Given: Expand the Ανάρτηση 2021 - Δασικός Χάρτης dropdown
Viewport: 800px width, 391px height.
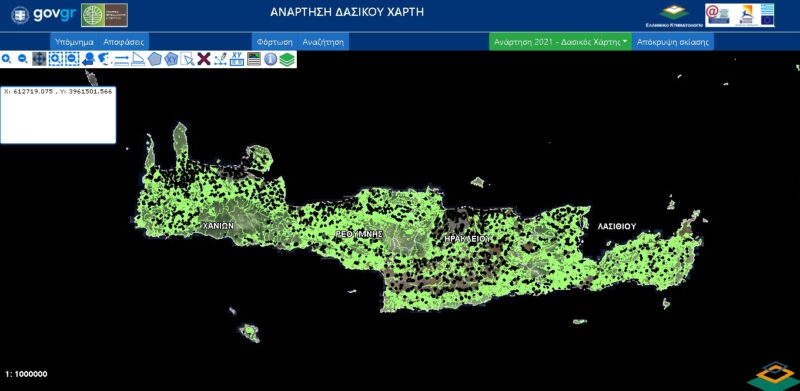Looking at the screenshot, I should [560, 41].
